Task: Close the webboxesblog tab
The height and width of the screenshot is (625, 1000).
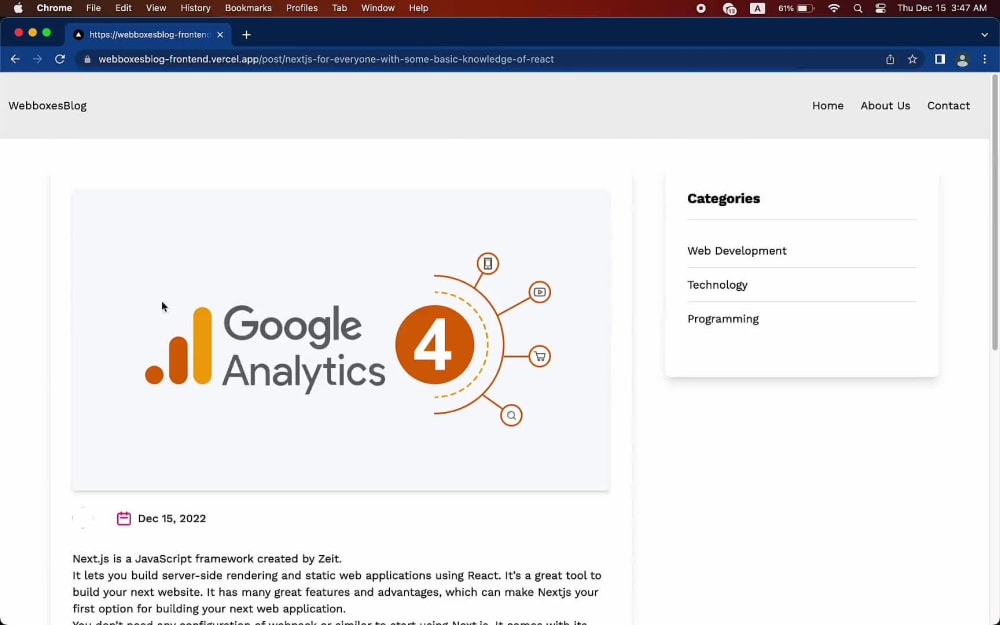Action: tap(220, 34)
